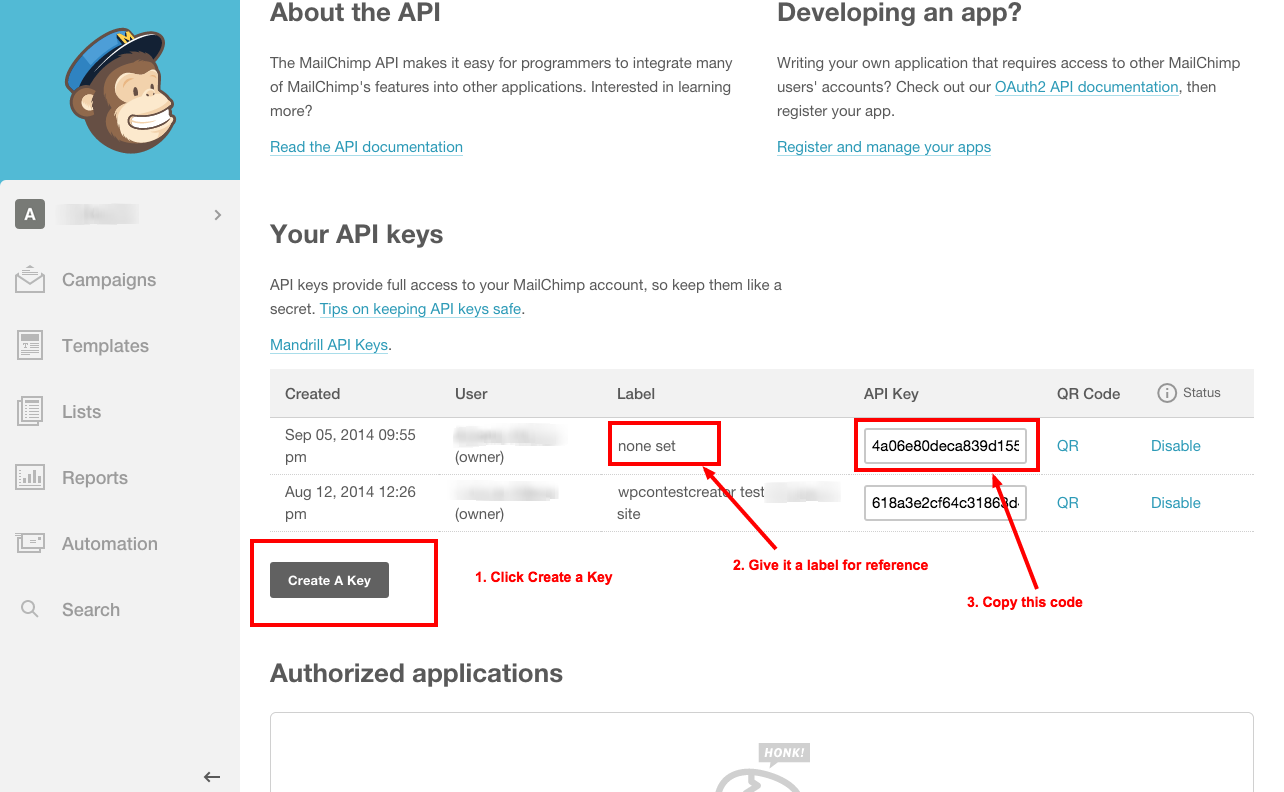Click the Search magnifier icon
Screen dimensions: 1284x792
(30, 609)
